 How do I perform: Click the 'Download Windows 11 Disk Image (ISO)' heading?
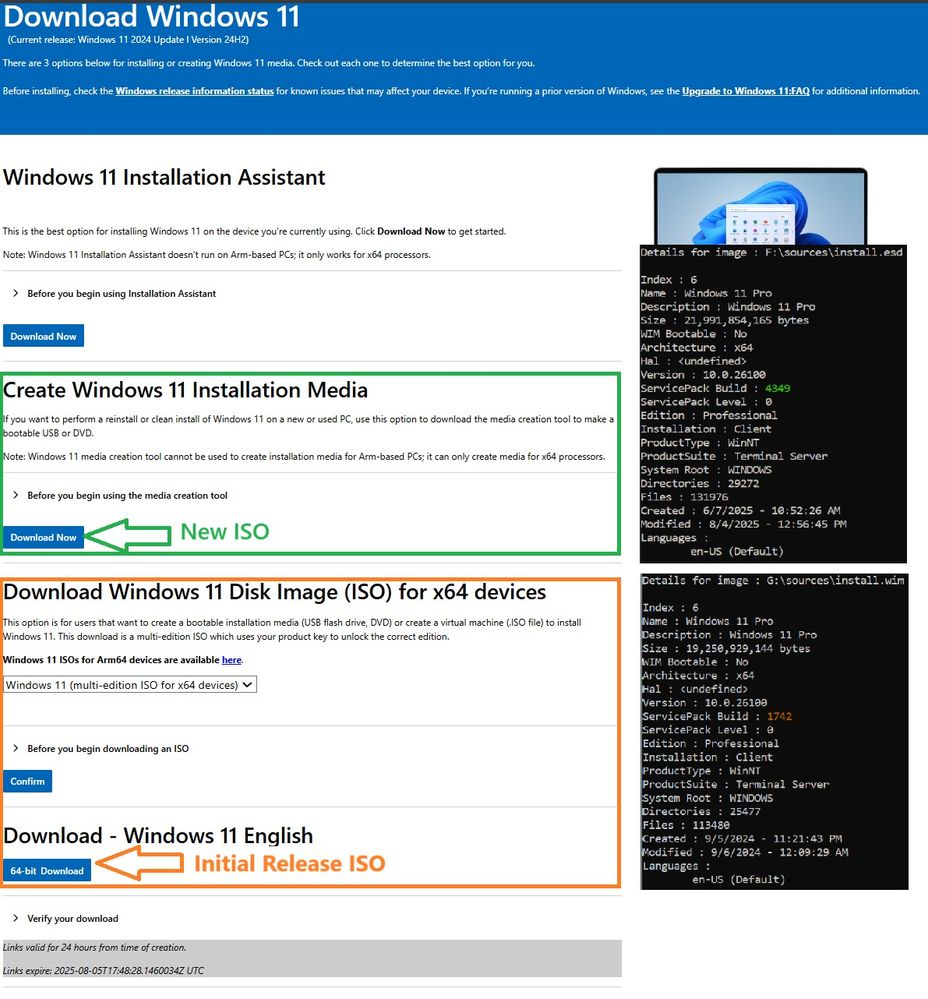[275, 592]
